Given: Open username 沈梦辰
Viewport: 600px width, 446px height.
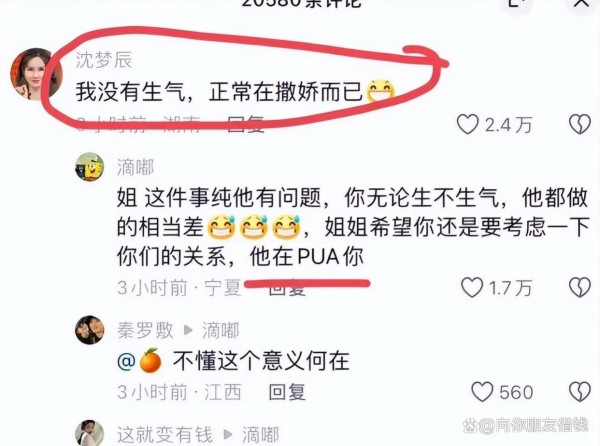Looking at the screenshot, I should (x=104, y=60).
